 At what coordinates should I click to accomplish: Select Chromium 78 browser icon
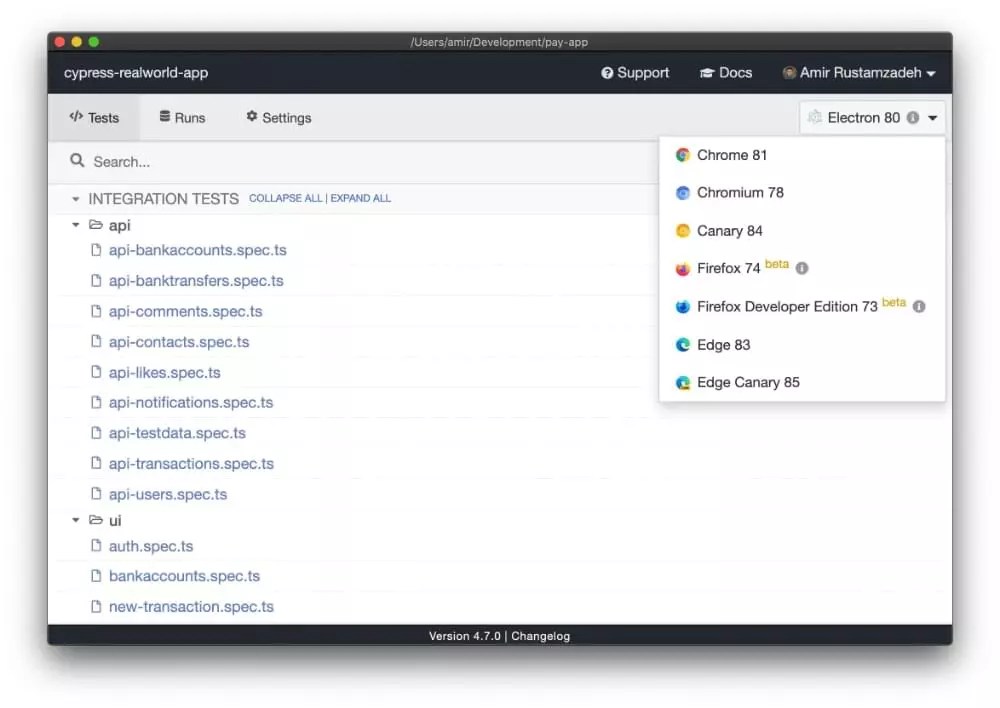[x=683, y=193]
